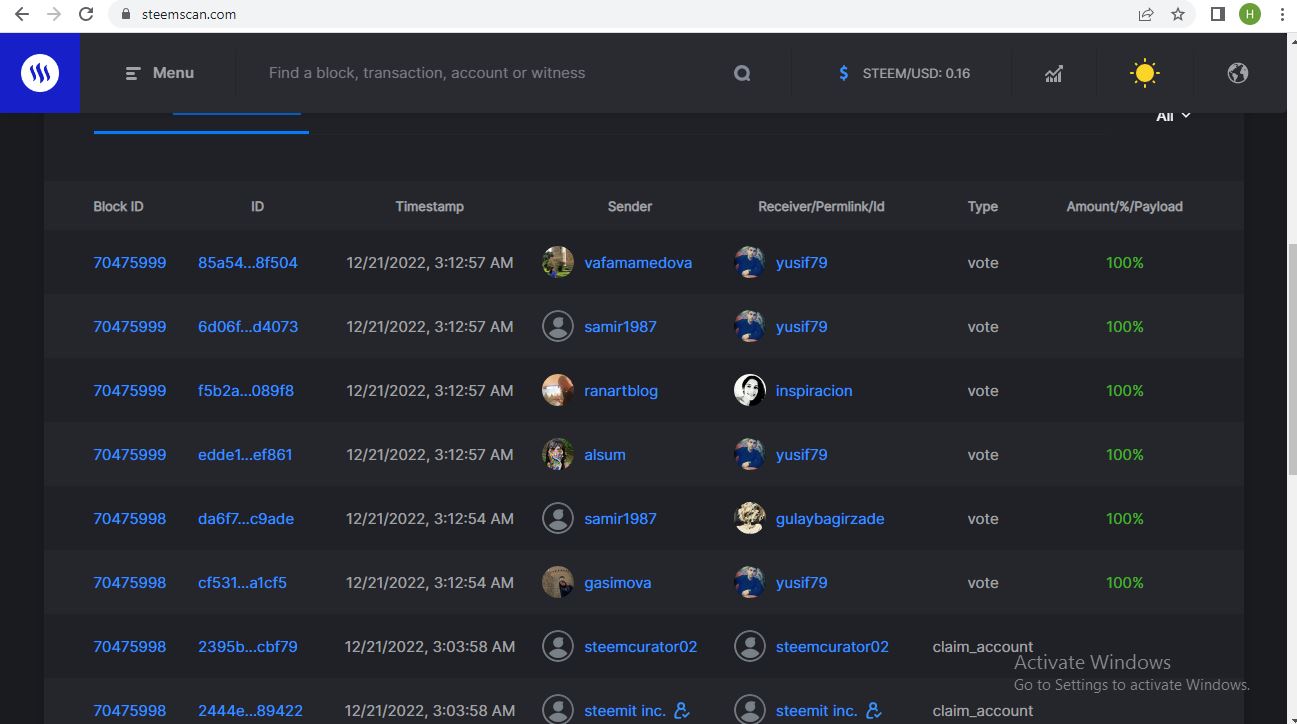Open sender steemit inc. profile
This screenshot has height=724, width=1297.
coord(625,711)
